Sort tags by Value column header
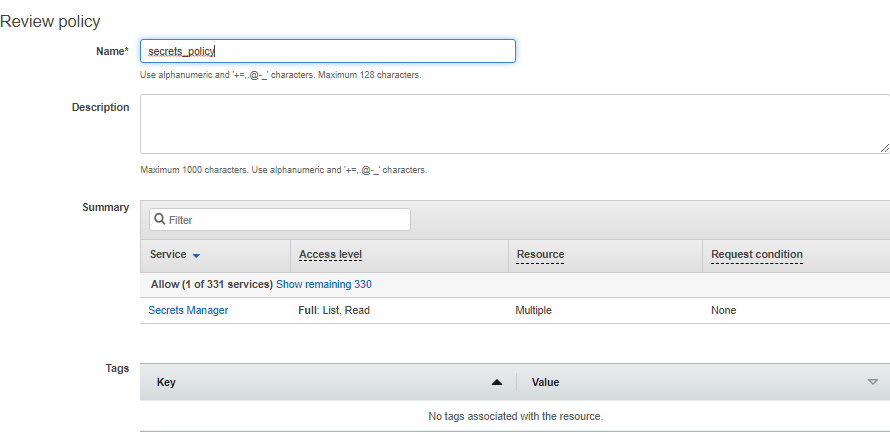Screen dimensions: 890x446 point(545,382)
